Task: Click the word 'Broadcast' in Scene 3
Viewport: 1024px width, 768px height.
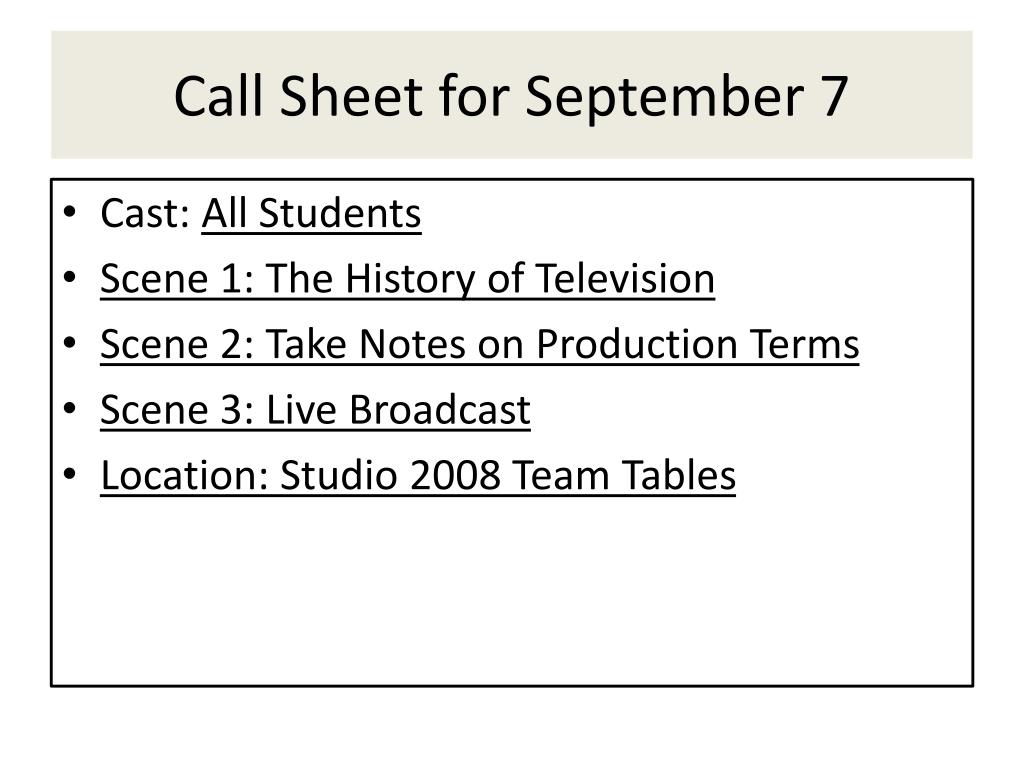Action: [x=440, y=410]
